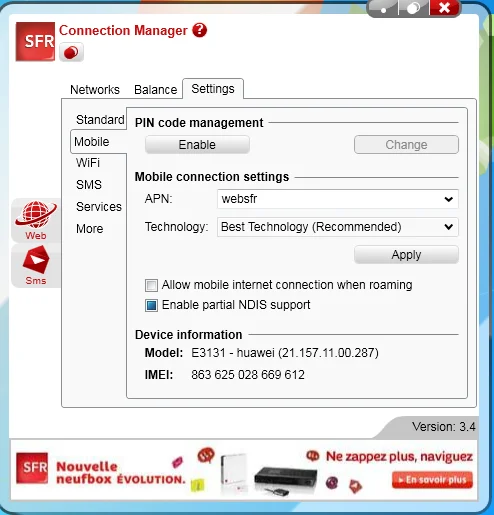Click the red help question mark icon
Screen dimensions: 494x515
click(x=200, y=30)
